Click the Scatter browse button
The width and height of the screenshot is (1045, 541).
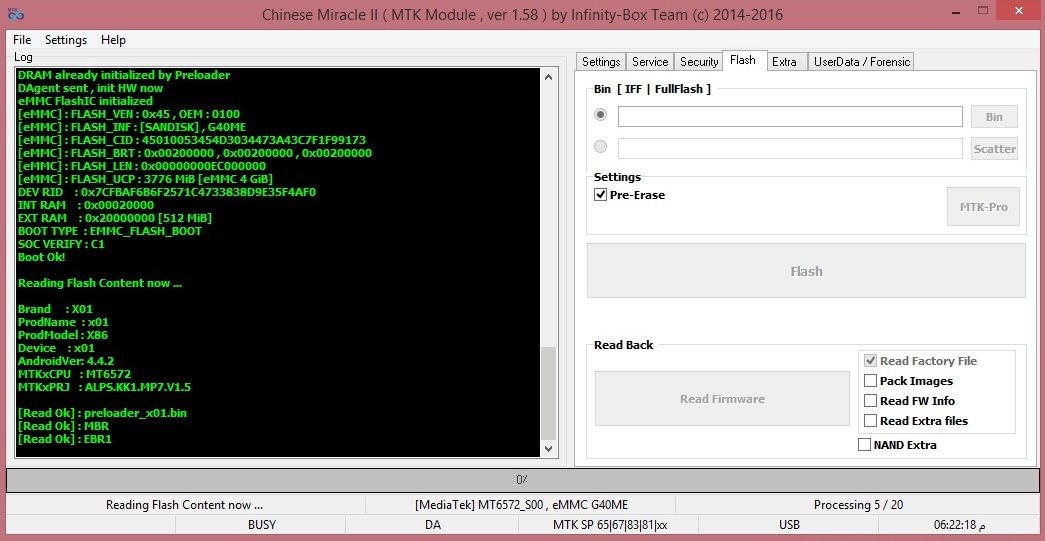pos(994,149)
